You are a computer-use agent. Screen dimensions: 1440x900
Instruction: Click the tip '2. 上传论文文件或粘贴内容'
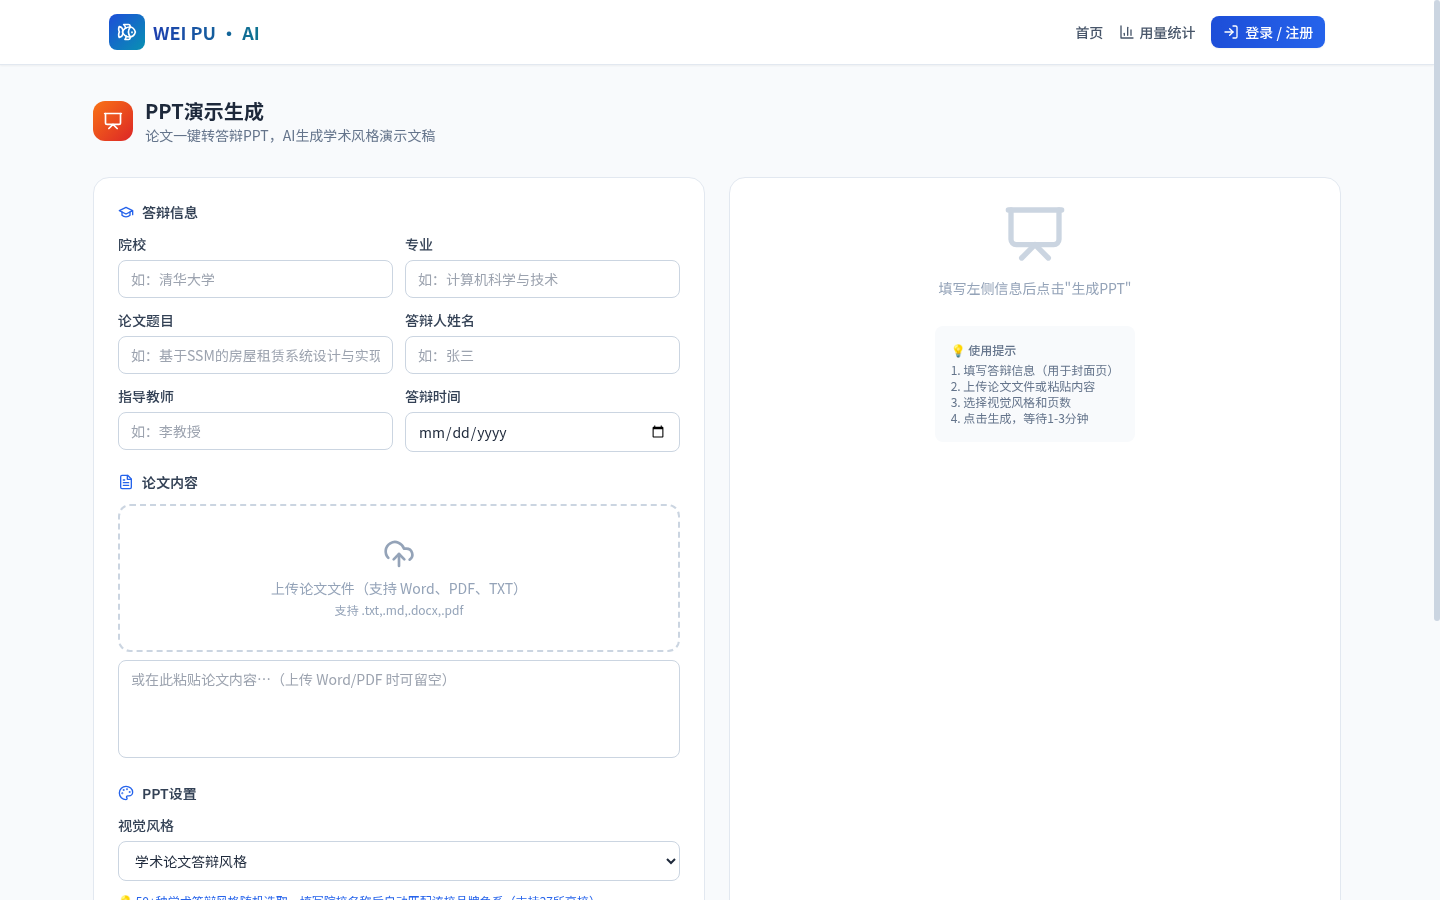[x=1023, y=387]
